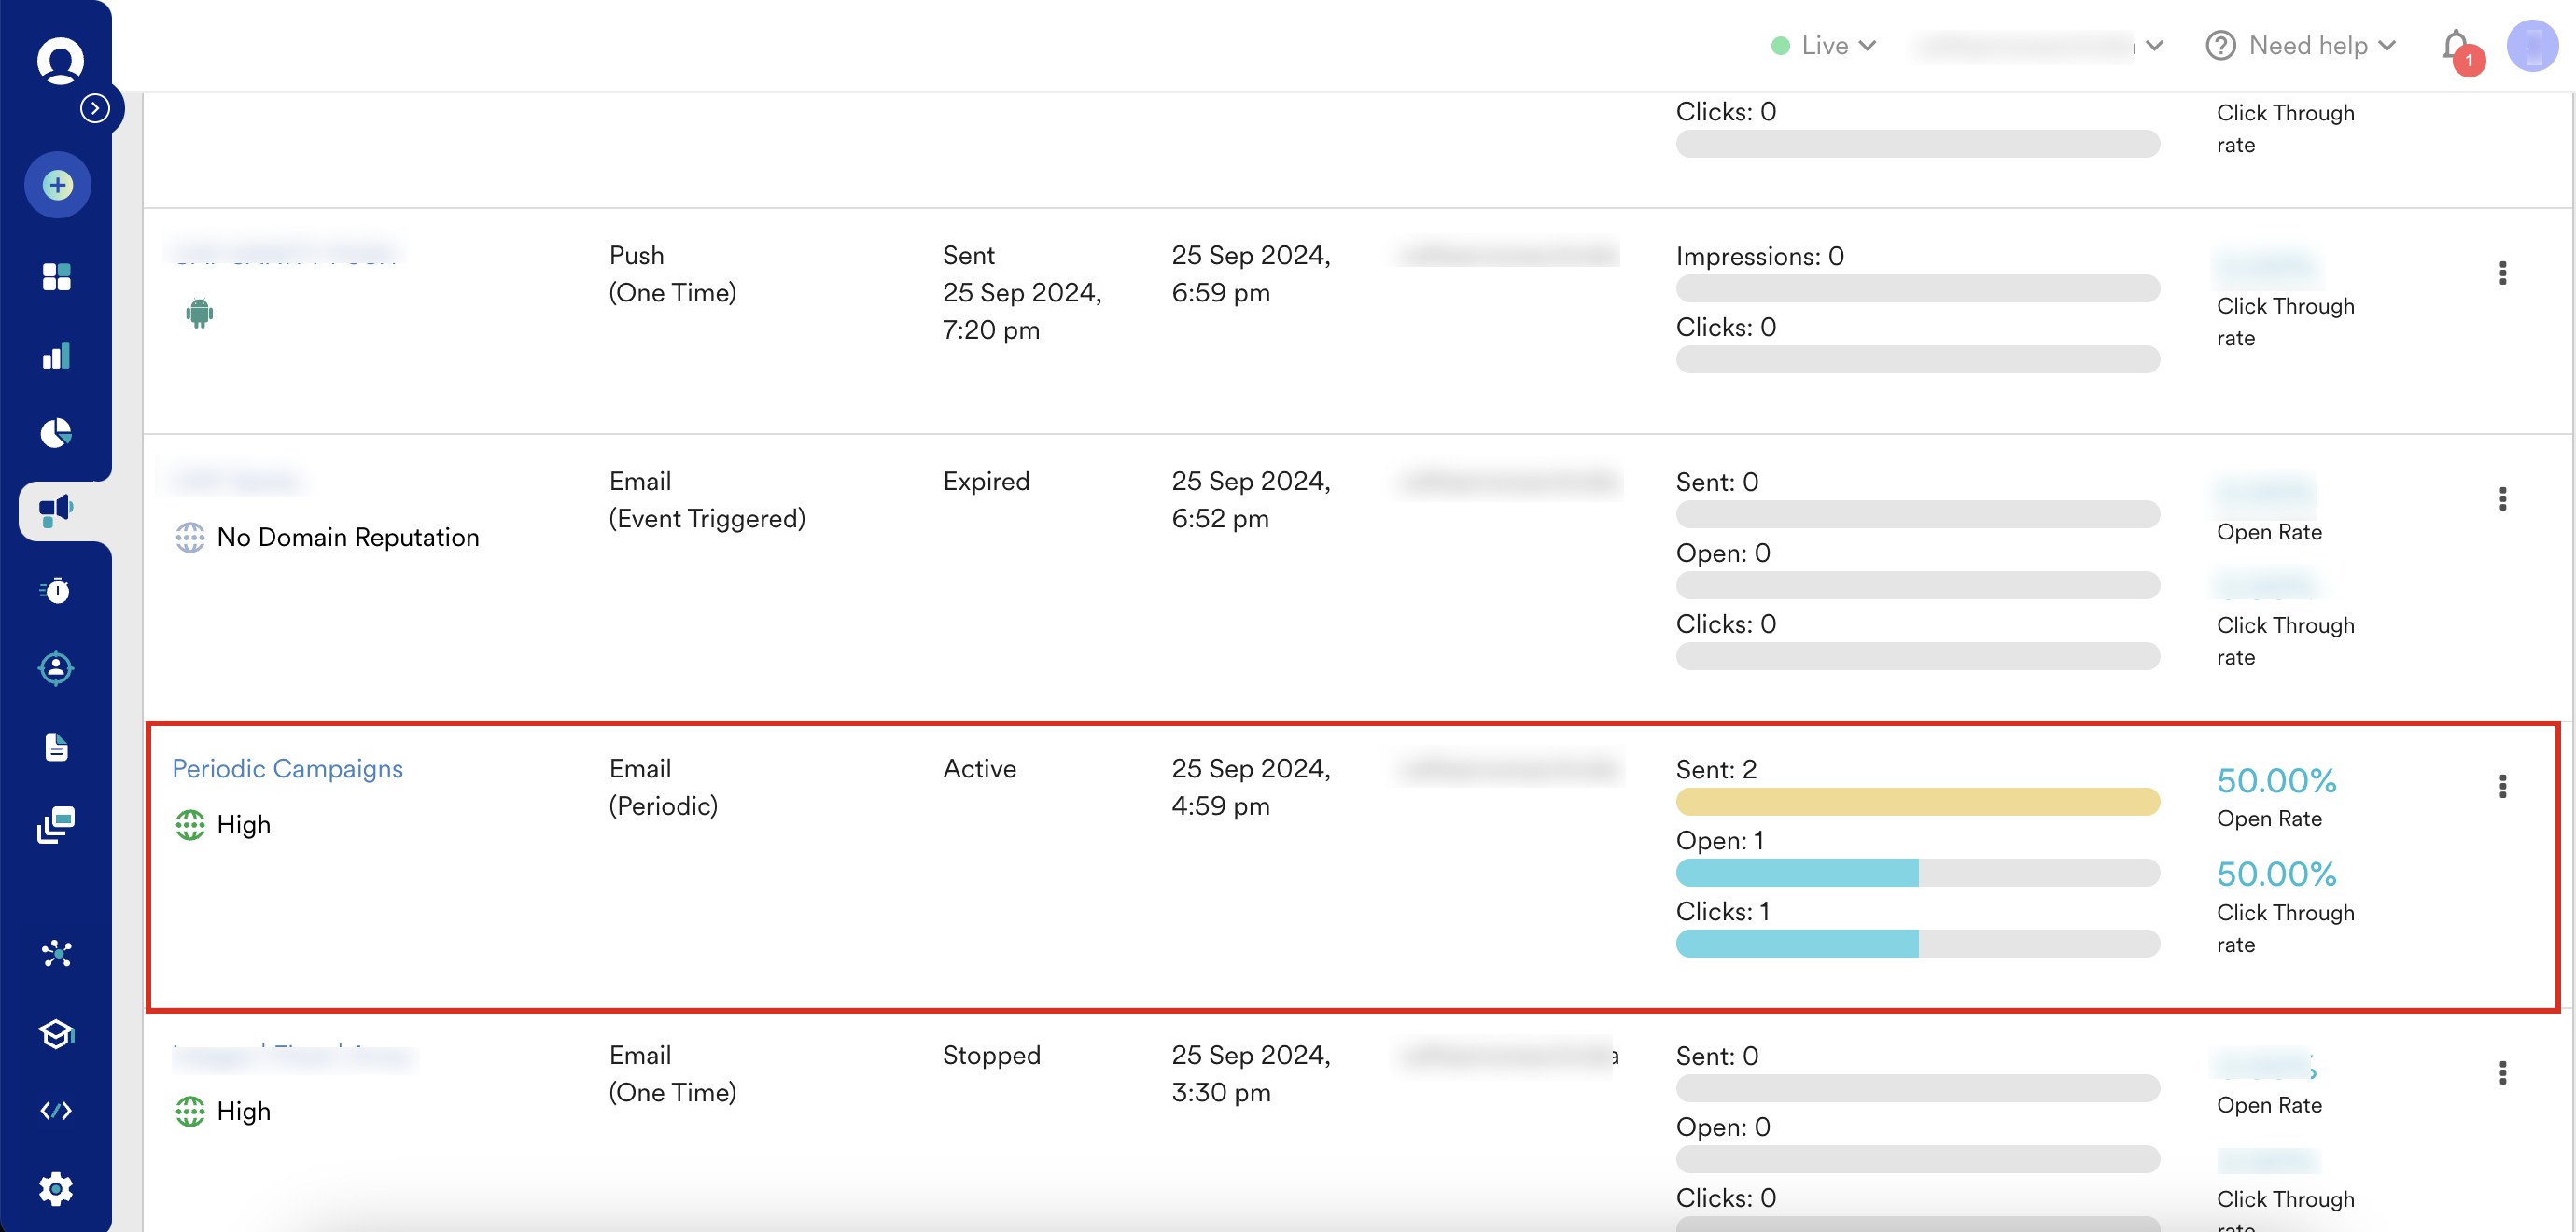
Task: Open the settings gear icon
Action: coord(57,1188)
